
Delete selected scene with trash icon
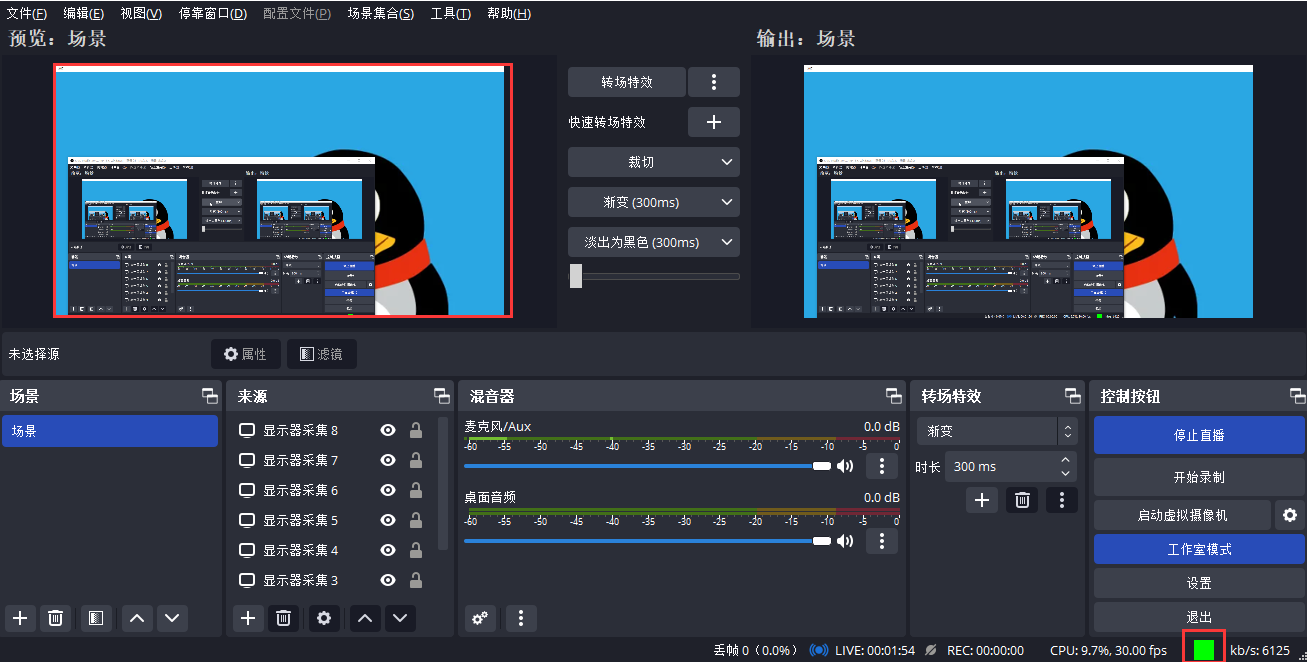[x=56, y=618]
